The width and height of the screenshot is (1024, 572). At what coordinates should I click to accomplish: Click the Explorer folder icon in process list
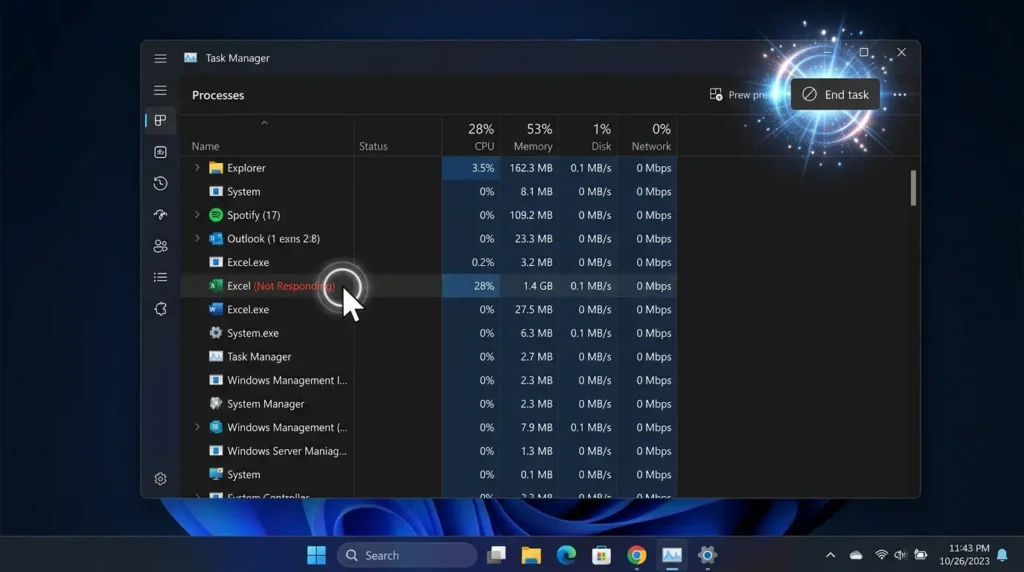216,168
